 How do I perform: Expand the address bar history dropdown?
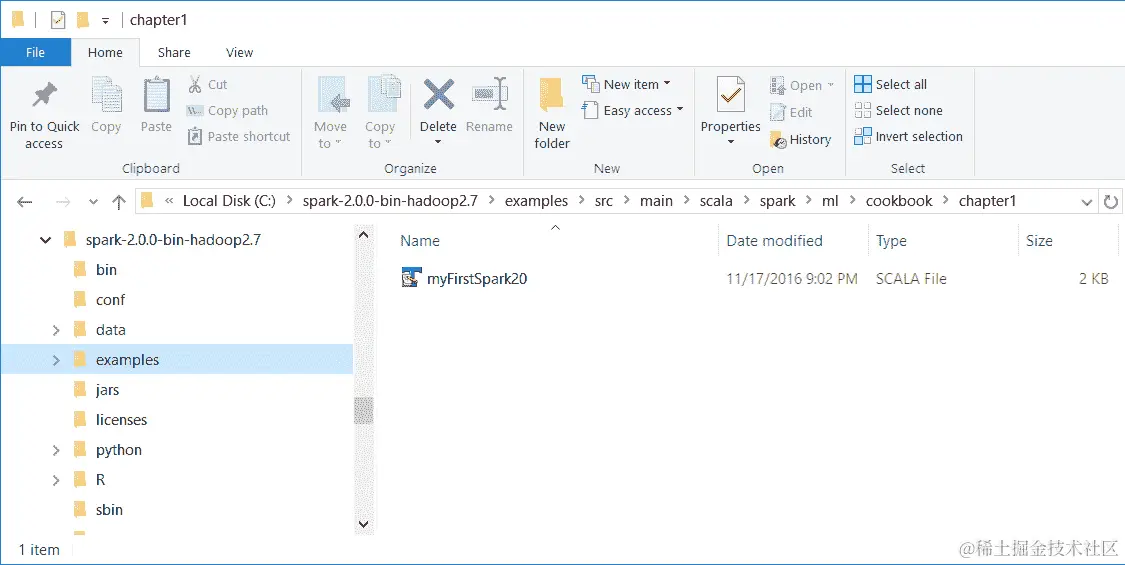(1086, 202)
